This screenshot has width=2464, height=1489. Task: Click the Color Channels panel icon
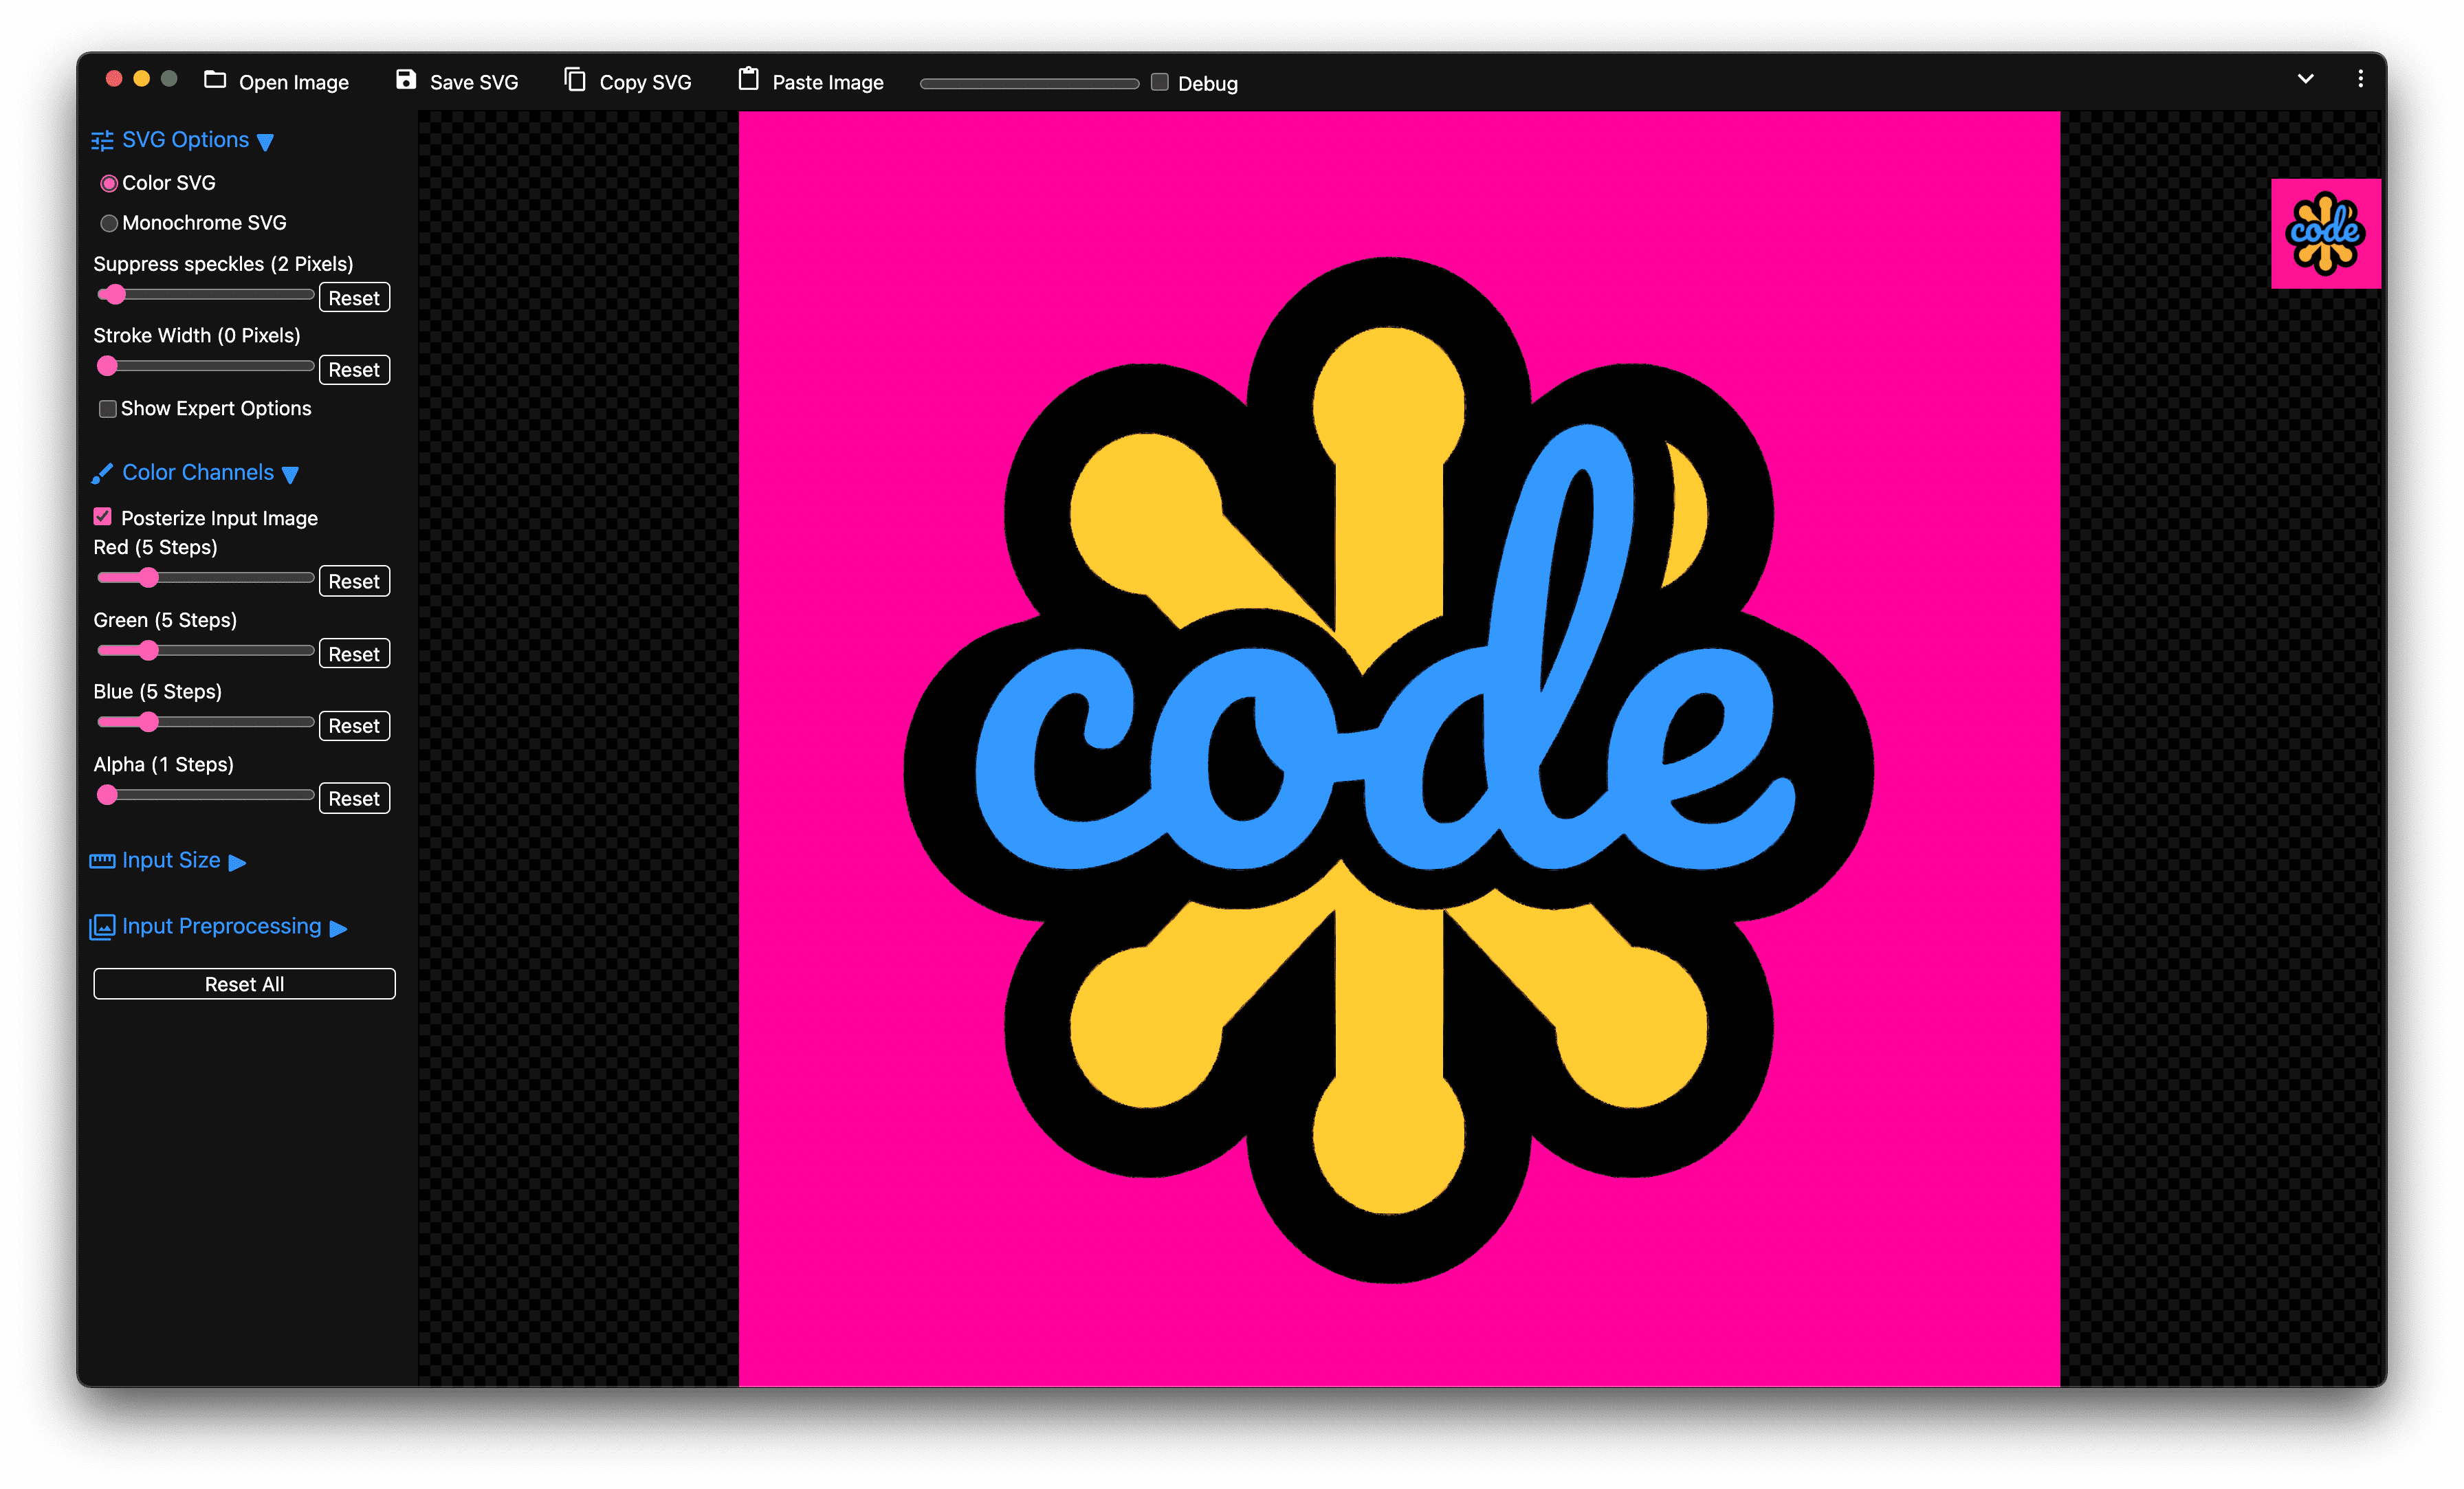click(x=100, y=472)
